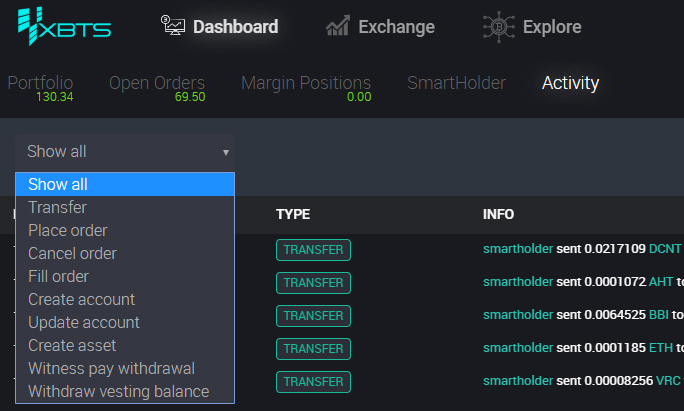
Task: Click the Exchange chart icon
Action: [x=338, y=26]
